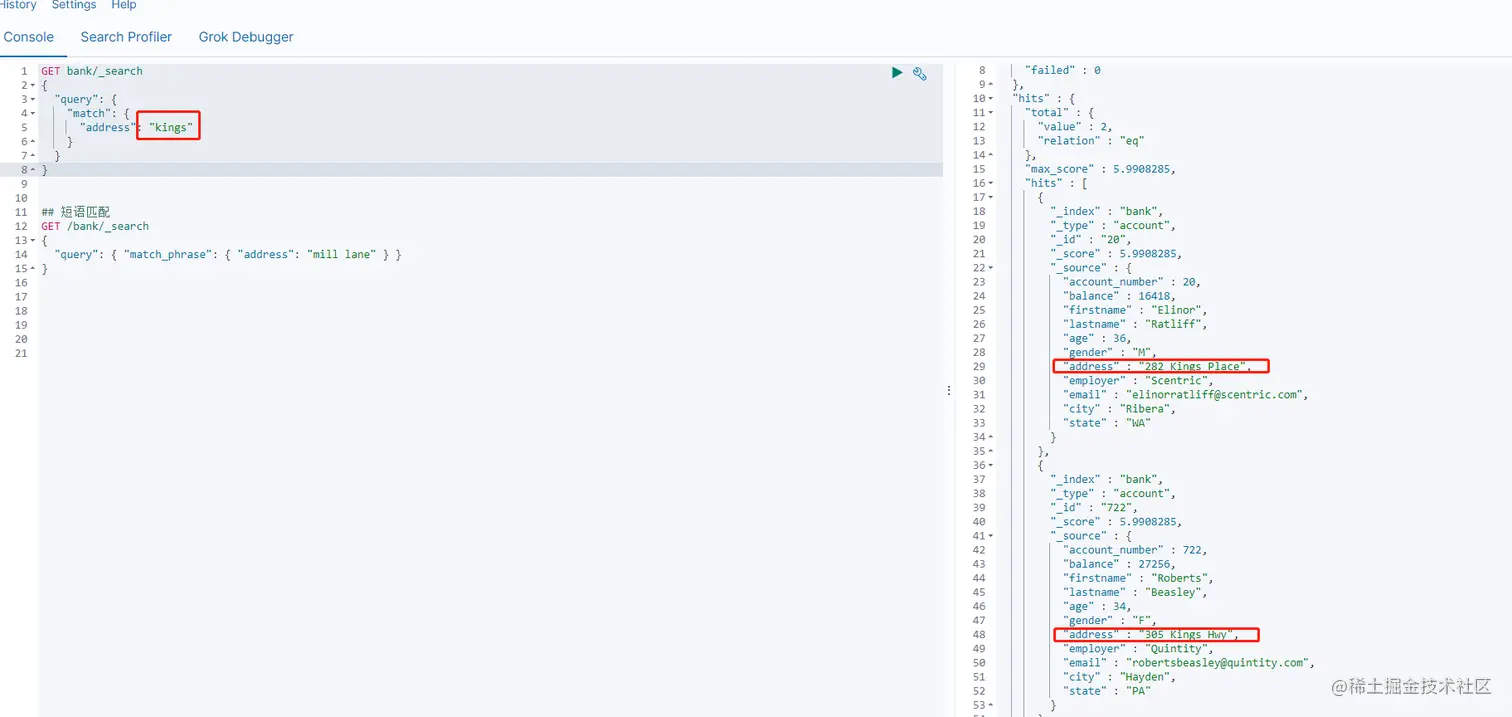This screenshot has width=1512, height=717.
Task: Click the "city" : "Hayden" line
Action: [1119, 677]
